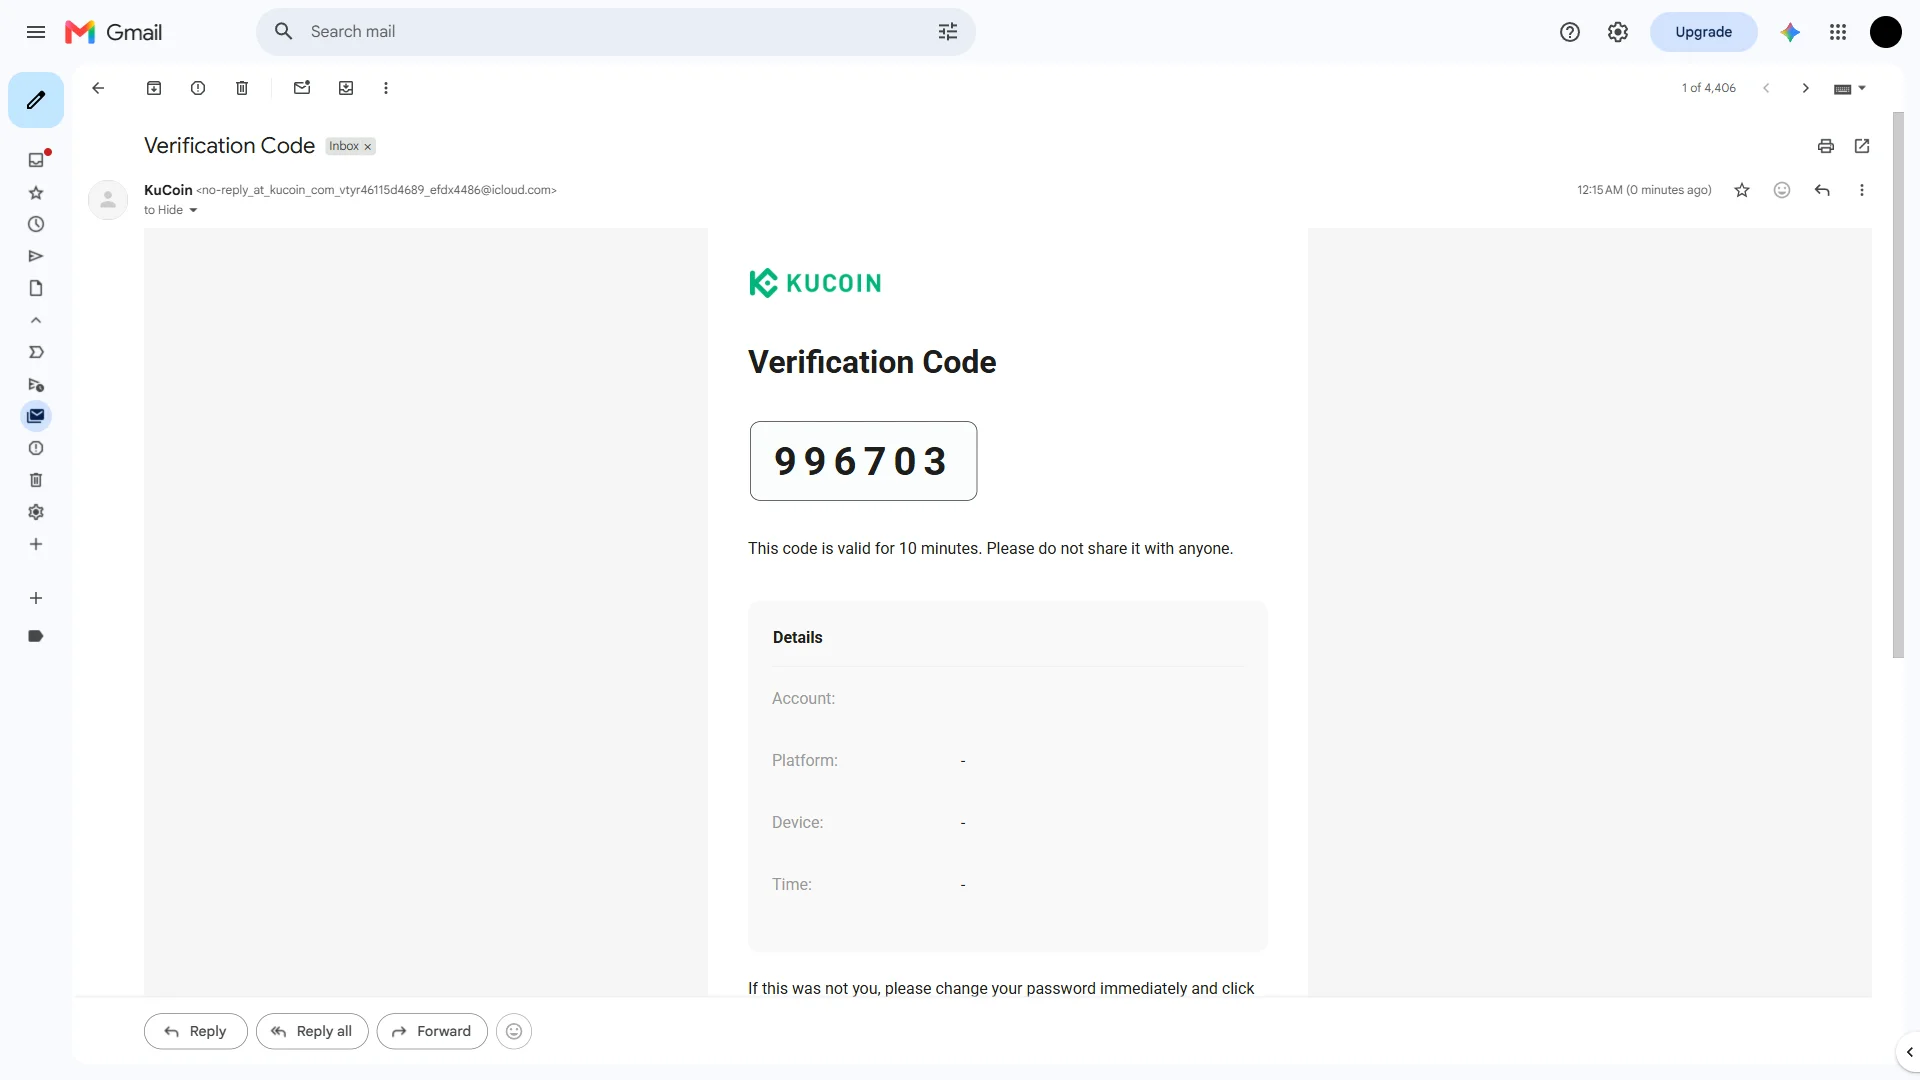The image size is (1920, 1080).
Task: Open Sent in sidebar
Action: 36,256
